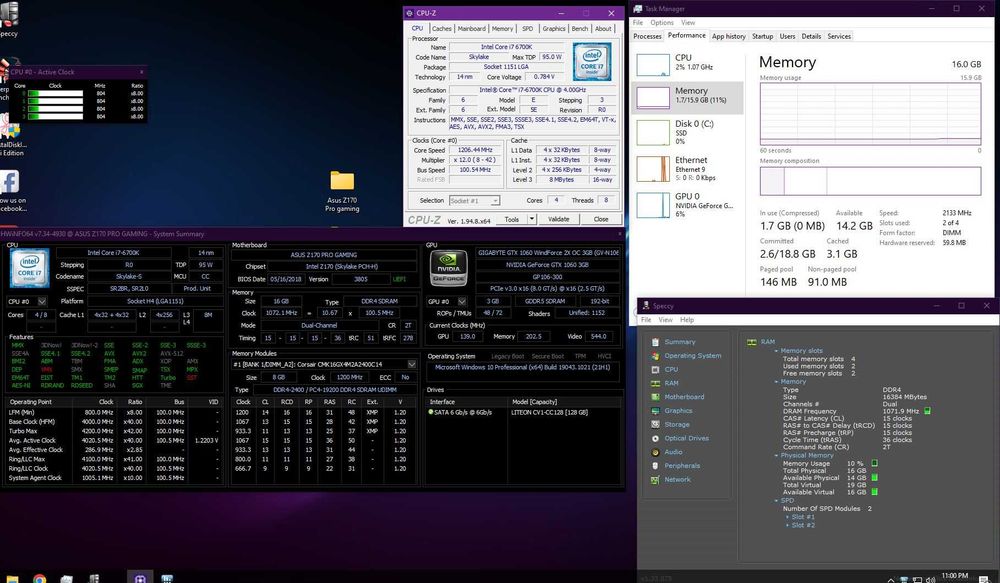Screen dimensions: 1000x583
Task: Click Intel Core i7 logo in CPU-Z
Action: (x=592, y=61)
